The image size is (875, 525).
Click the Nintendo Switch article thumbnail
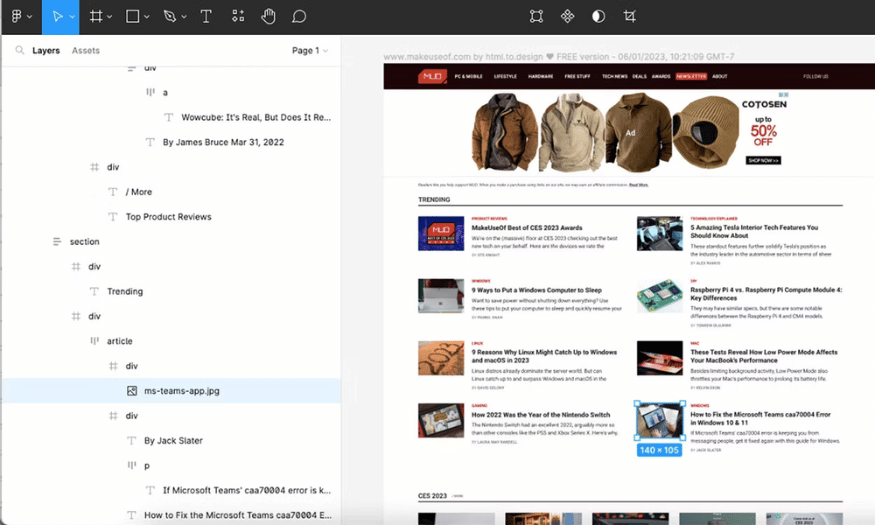tap(441, 421)
